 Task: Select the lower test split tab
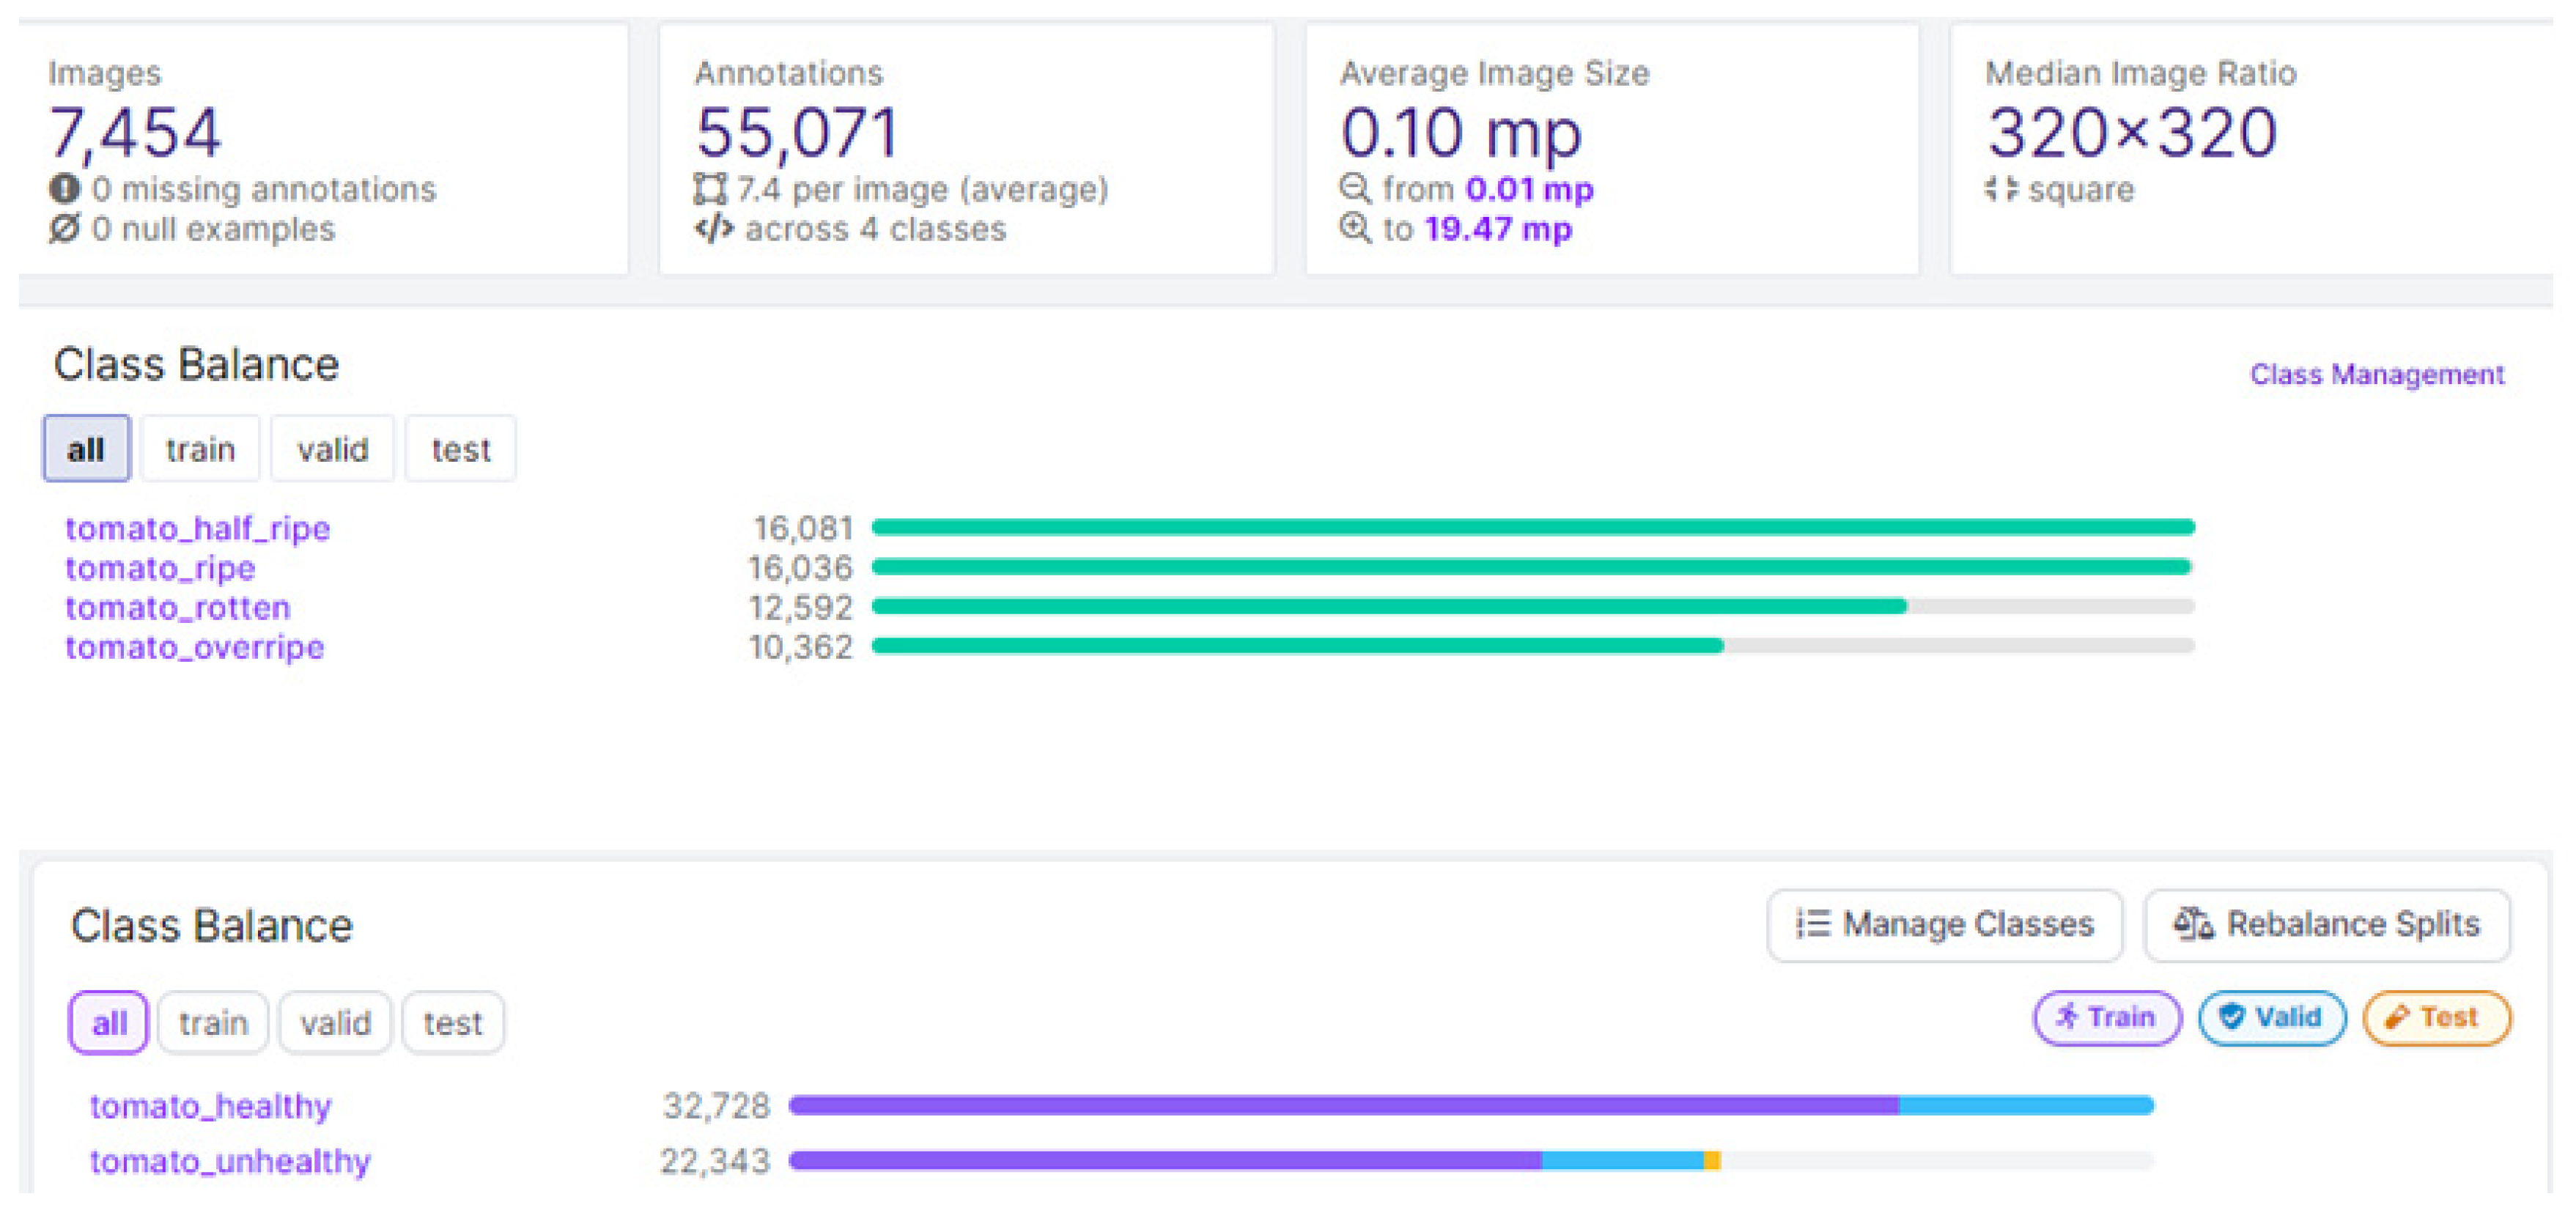tap(453, 1022)
